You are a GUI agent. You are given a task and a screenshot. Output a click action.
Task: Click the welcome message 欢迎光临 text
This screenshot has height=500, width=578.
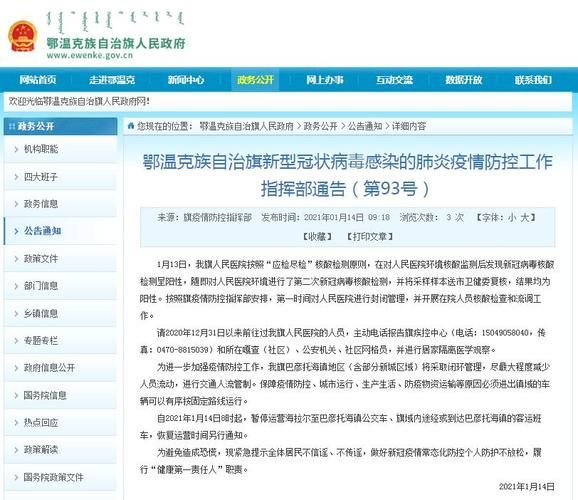tap(79, 101)
